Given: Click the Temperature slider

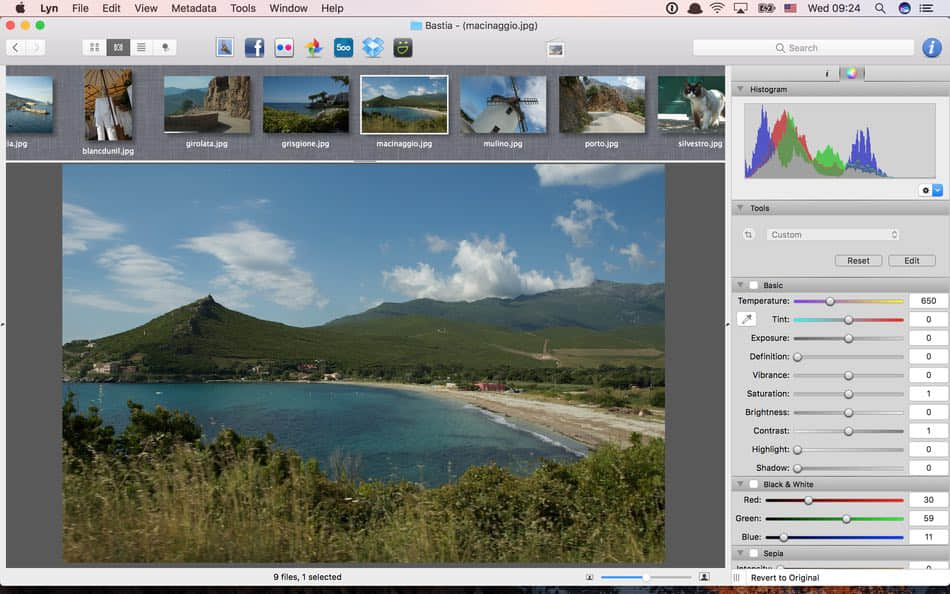Looking at the screenshot, I should click(x=830, y=301).
